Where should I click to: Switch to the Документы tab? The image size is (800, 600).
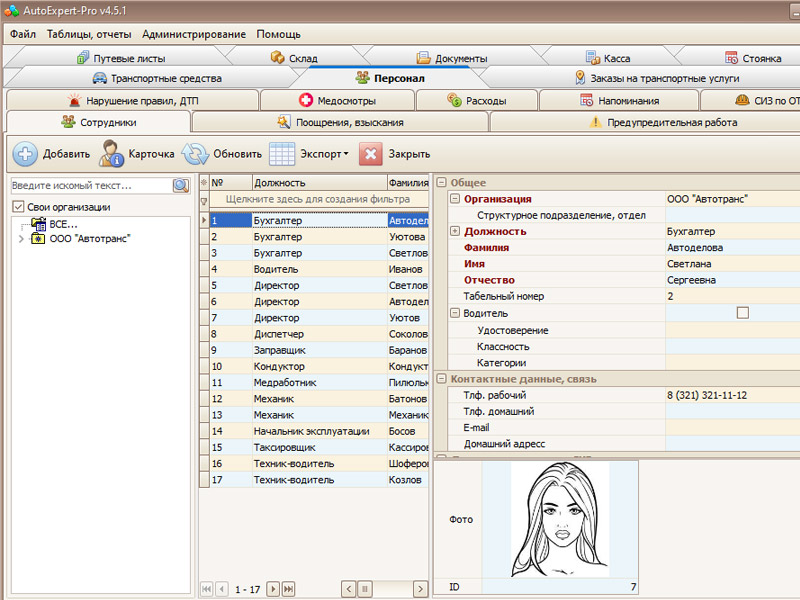click(452, 58)
